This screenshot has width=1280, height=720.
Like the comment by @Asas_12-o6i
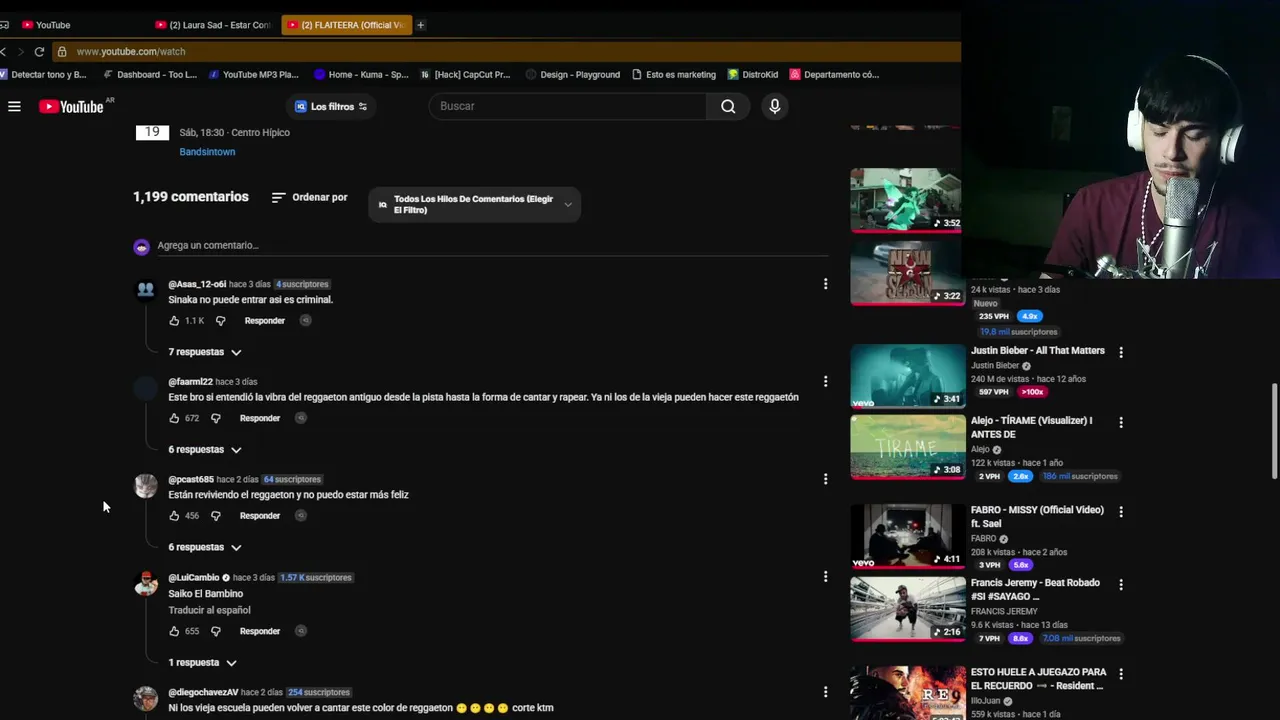[x=174, y=321]
